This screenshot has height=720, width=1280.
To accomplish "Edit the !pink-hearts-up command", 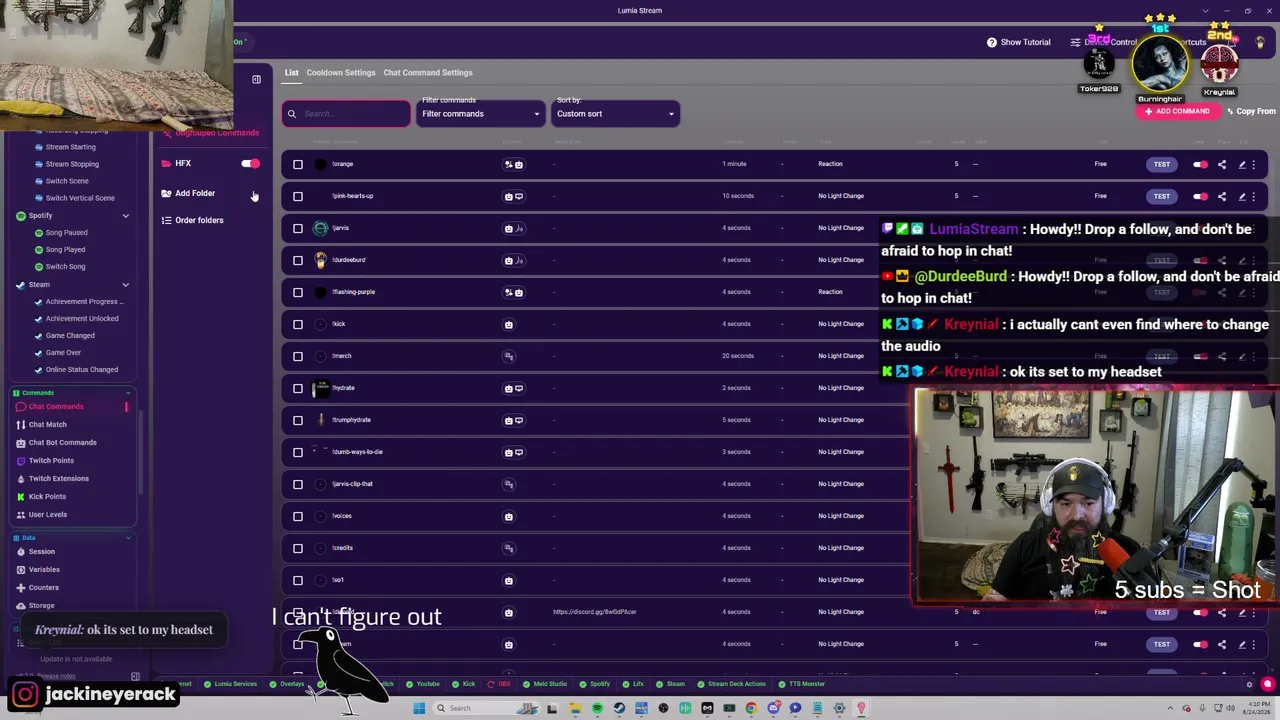I will (1242, 196).
